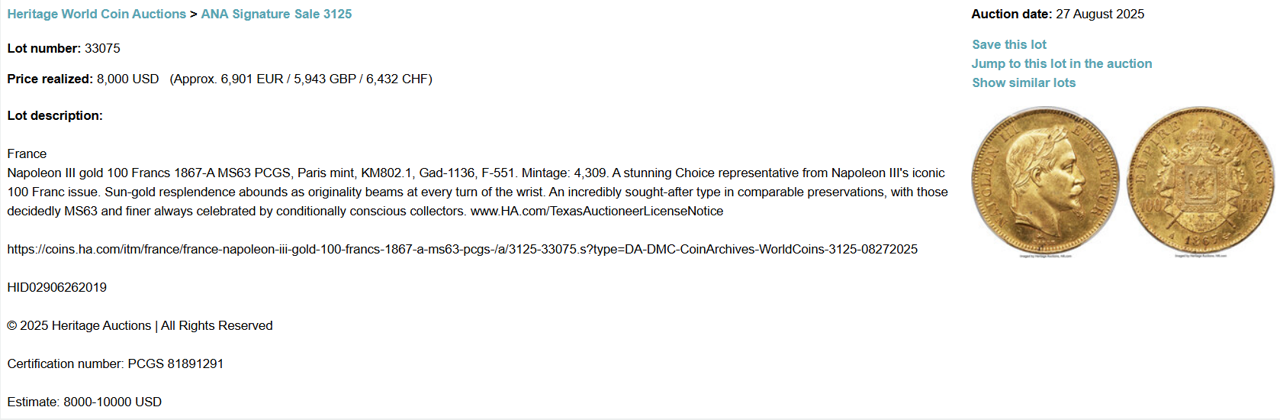Click the Save this lot link

[1009, 44]
